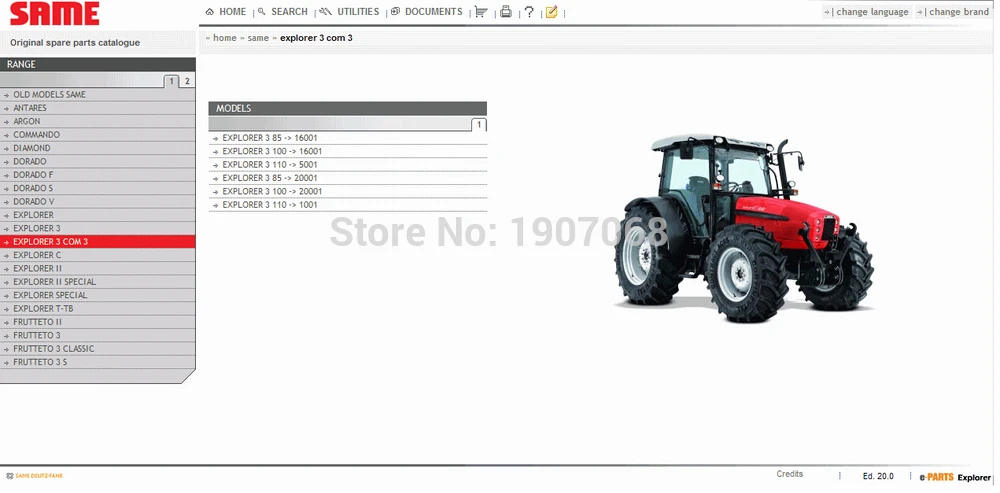The width and height of the screenshot is (1000, 493).
Task: Select DORADO S range entry
Action: (x=98, y=188)
